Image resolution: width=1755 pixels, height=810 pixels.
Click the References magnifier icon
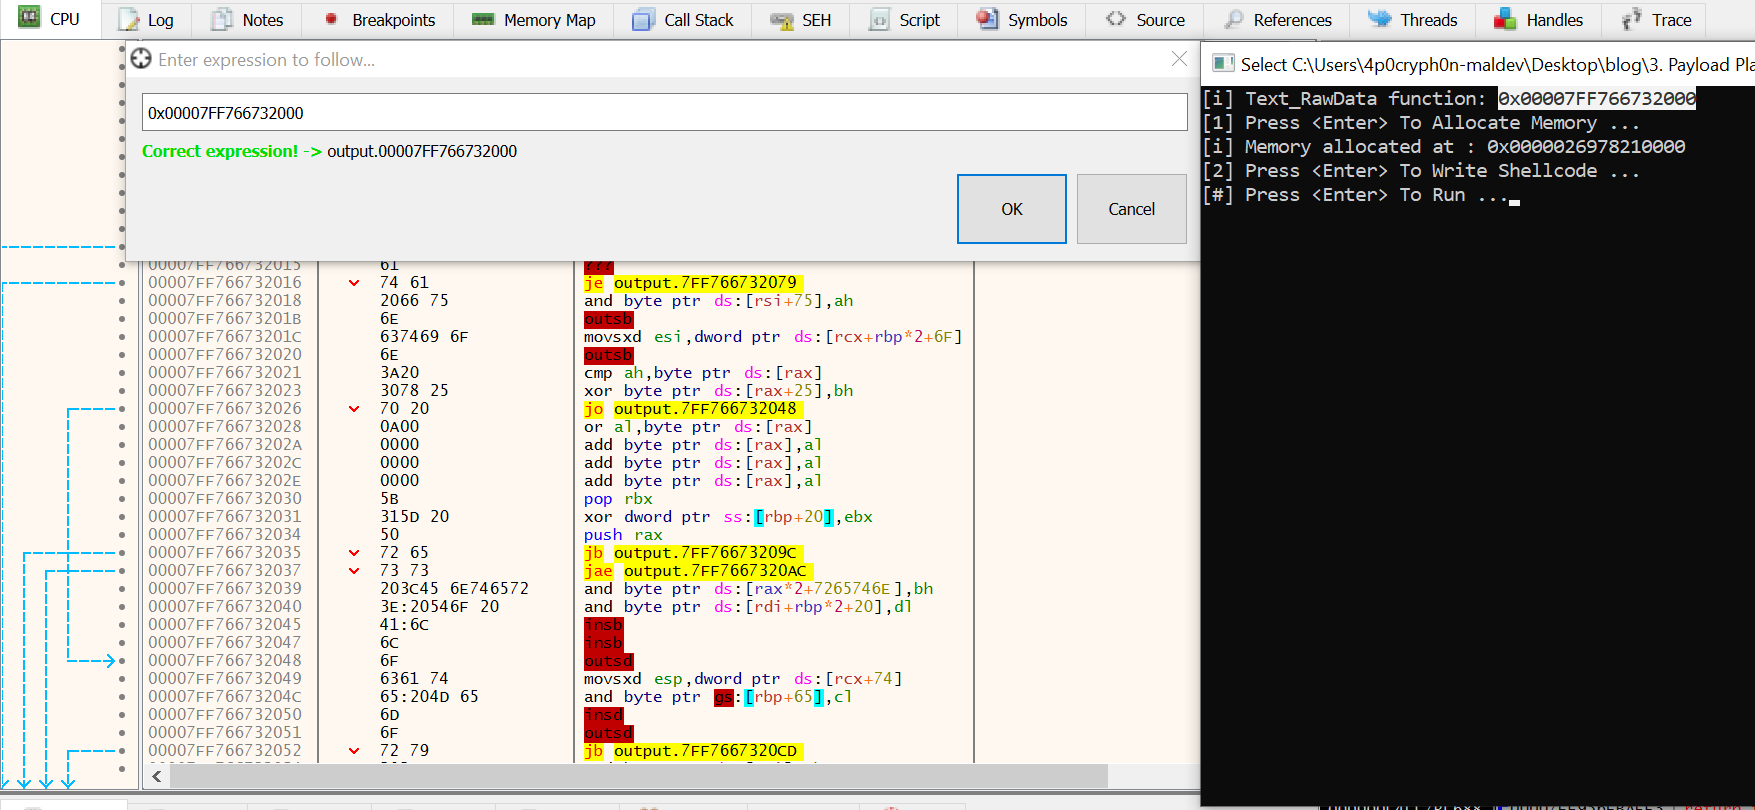pos(1234,19)
